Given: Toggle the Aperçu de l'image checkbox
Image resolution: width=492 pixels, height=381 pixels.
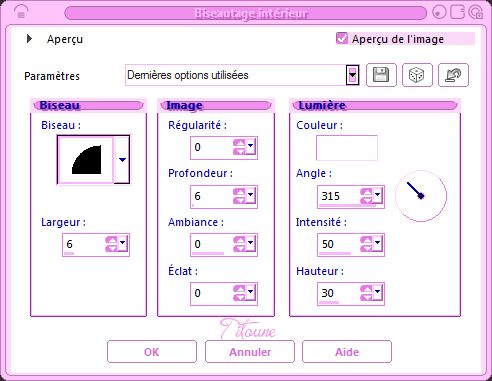Looking at the screenshot, I should coord(342,38).
